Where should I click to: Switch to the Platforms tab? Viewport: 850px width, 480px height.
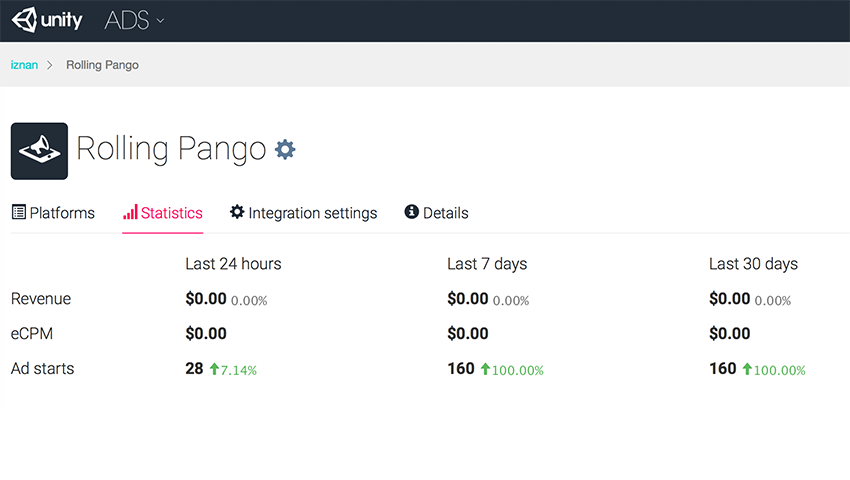tap(61, 213)
